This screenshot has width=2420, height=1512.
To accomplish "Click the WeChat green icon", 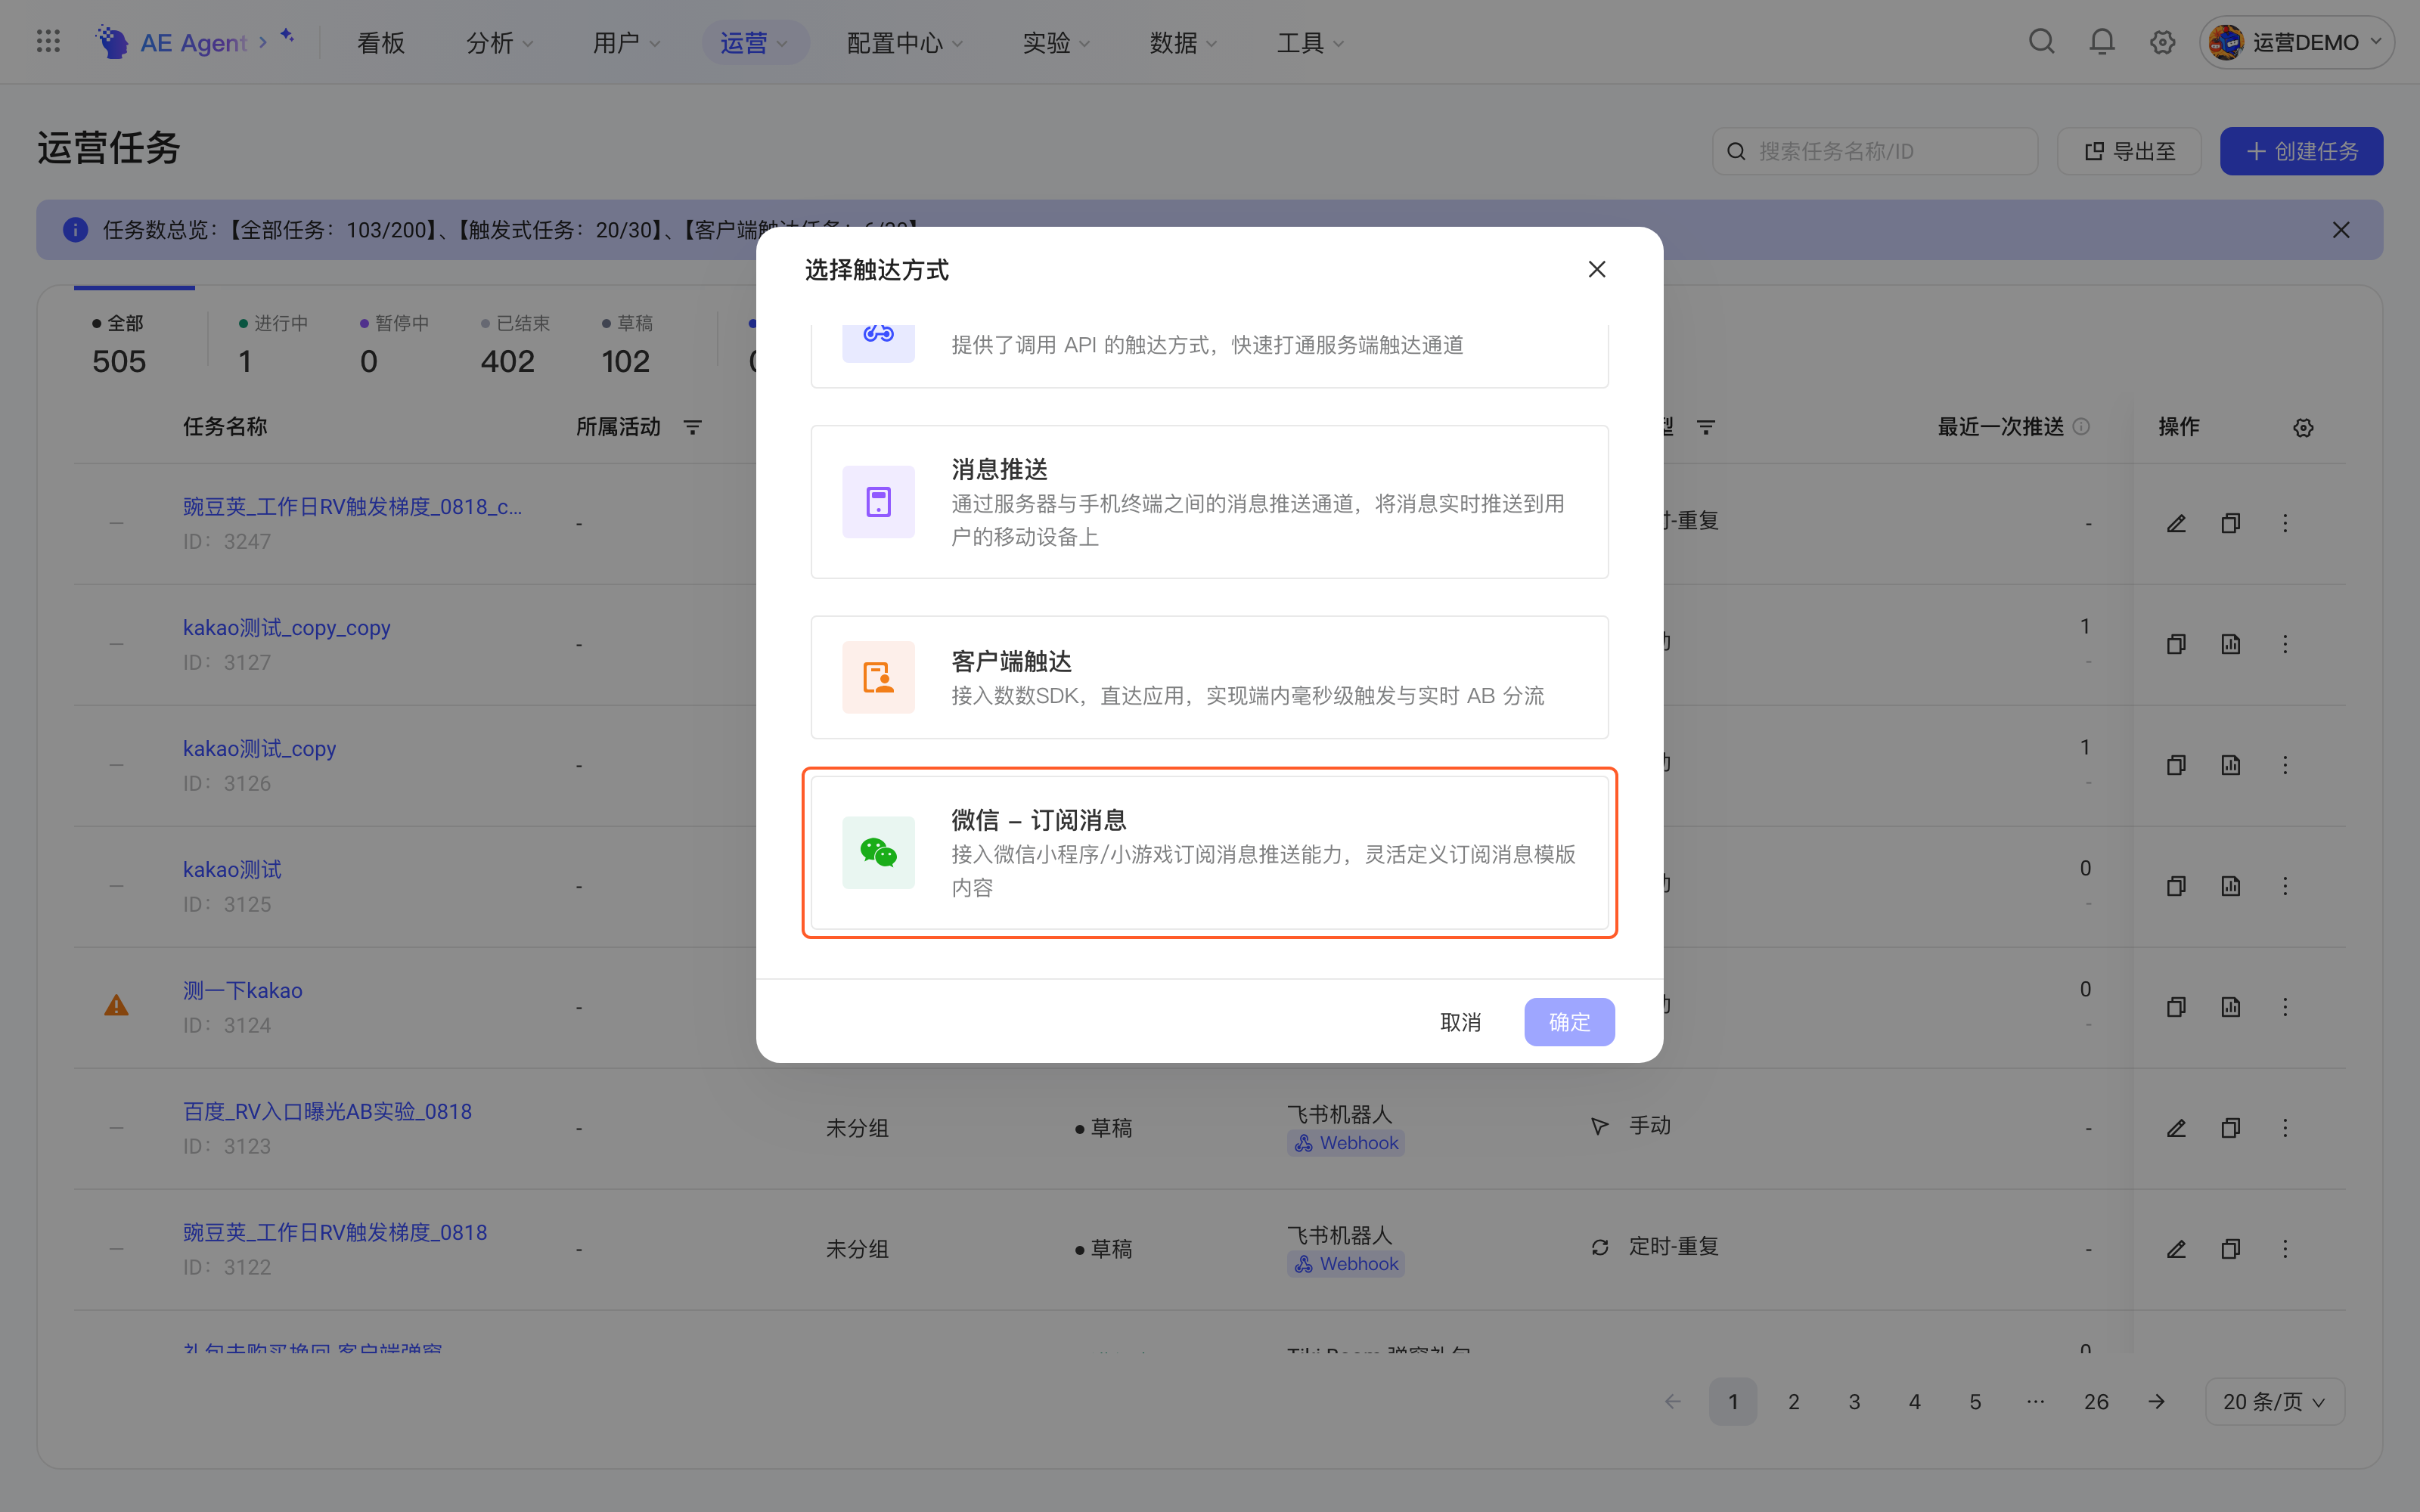I will pyautogui.click(x=878, y=853).
